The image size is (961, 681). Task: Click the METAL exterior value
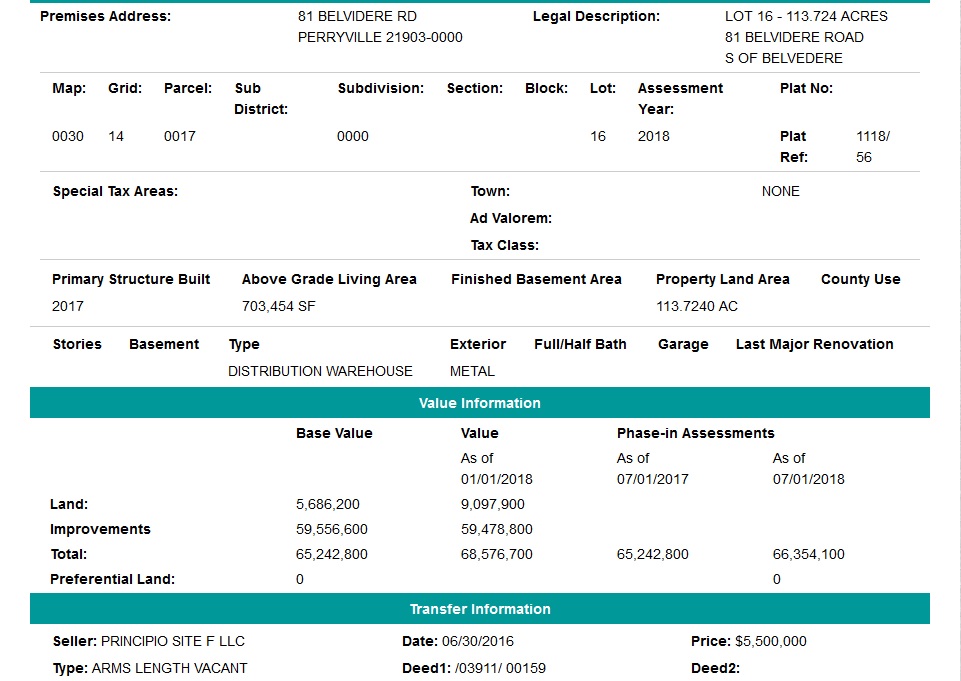click(472, 371)
